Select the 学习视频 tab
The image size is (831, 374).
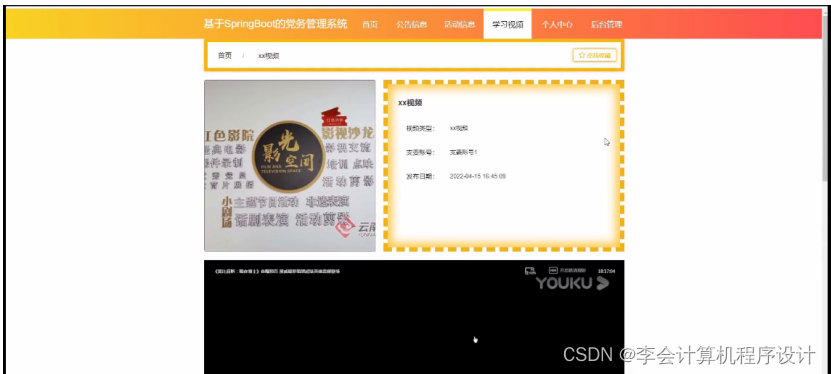pos(508,24)
